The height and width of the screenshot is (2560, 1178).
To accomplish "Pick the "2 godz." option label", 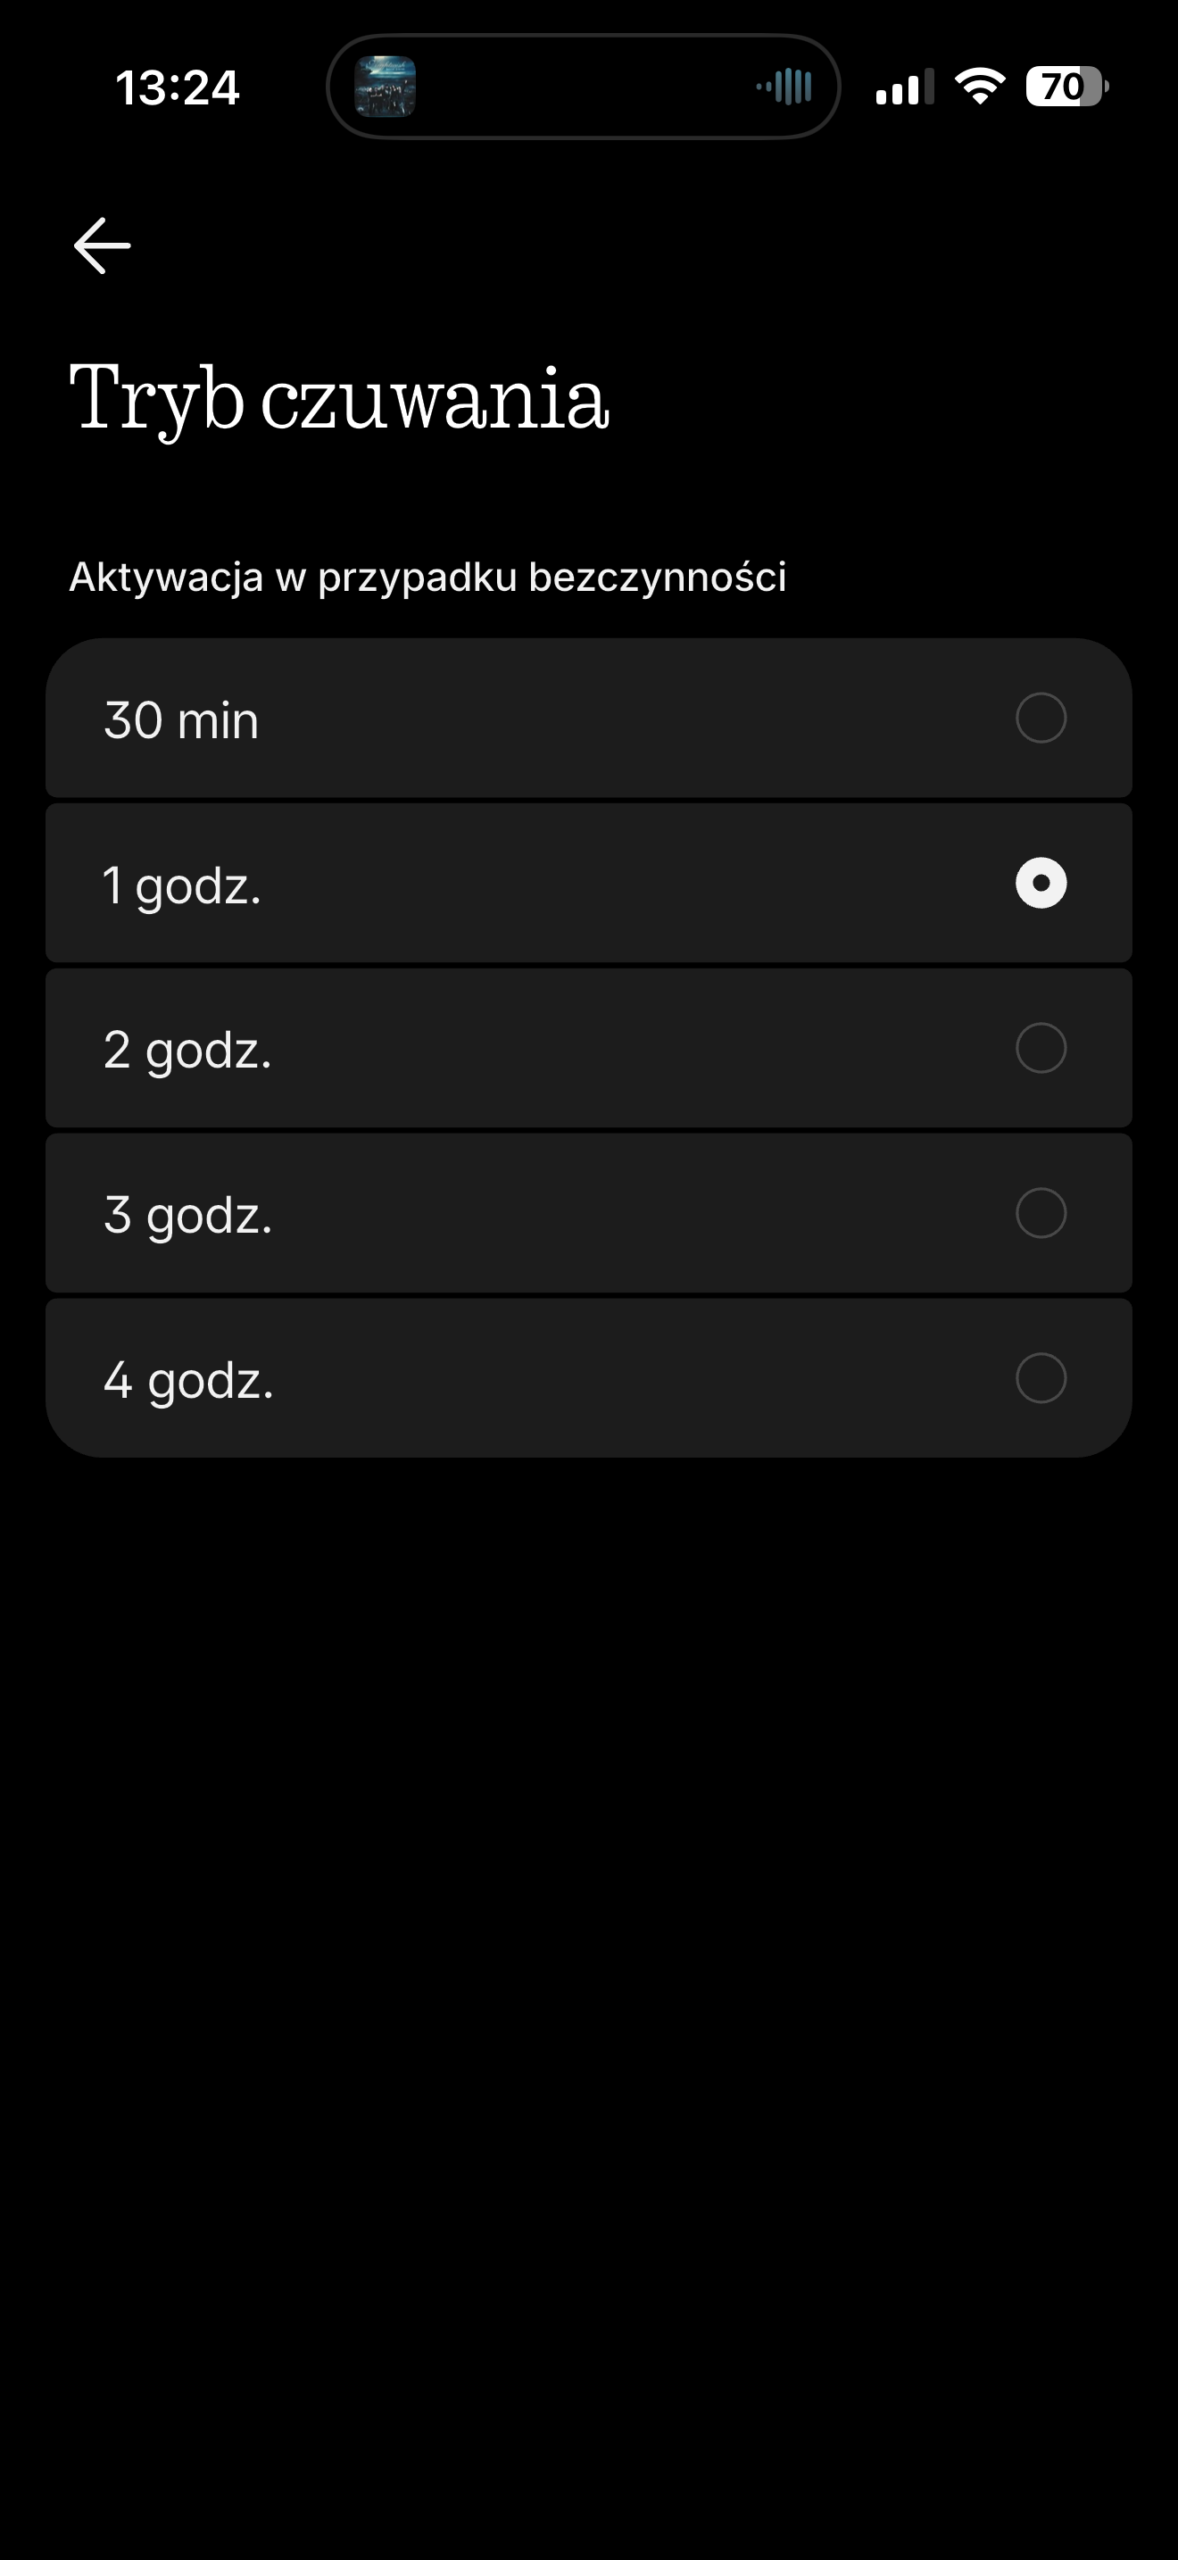I will point(187,1050).
